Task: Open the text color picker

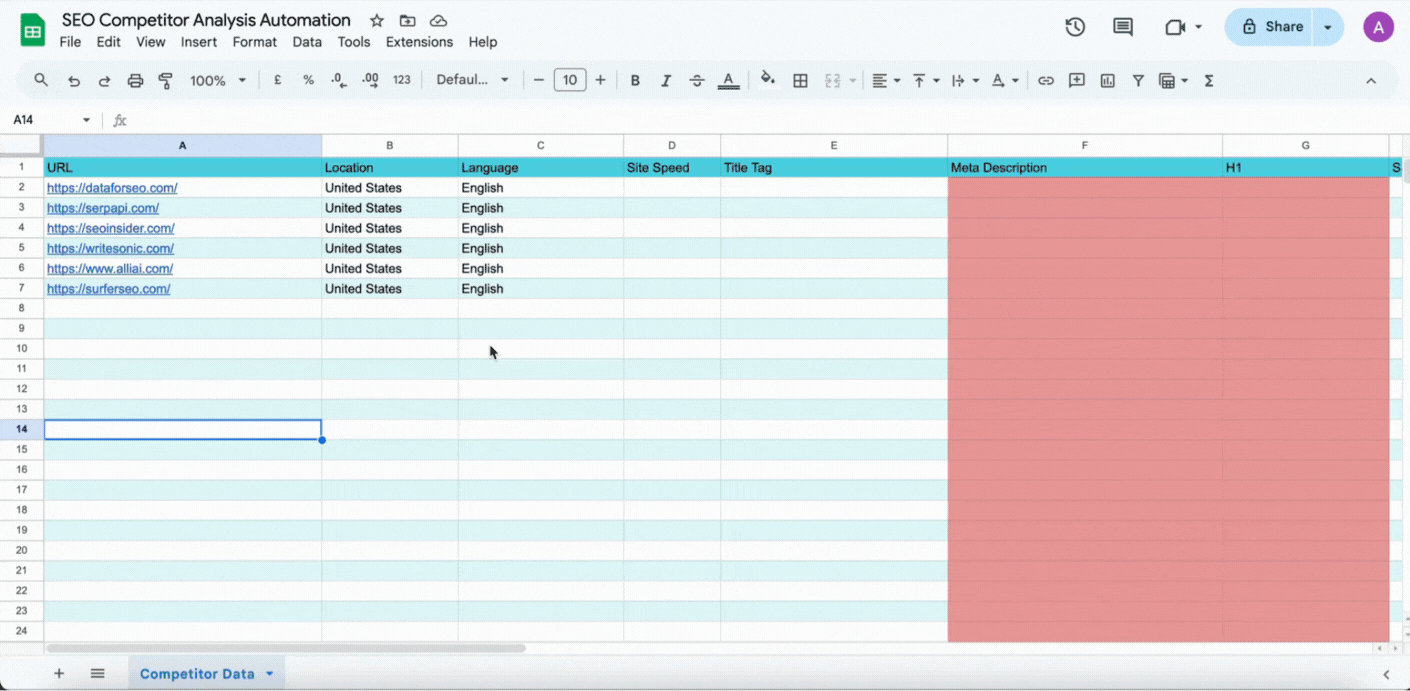Action: coord(728,80)
